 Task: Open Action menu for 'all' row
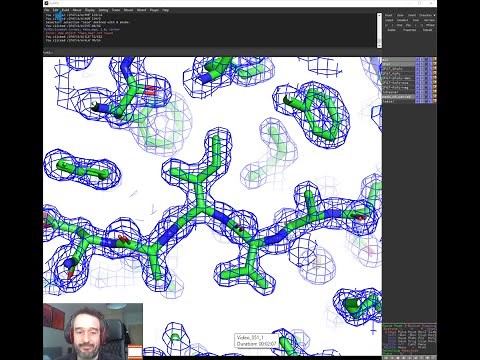417,59
